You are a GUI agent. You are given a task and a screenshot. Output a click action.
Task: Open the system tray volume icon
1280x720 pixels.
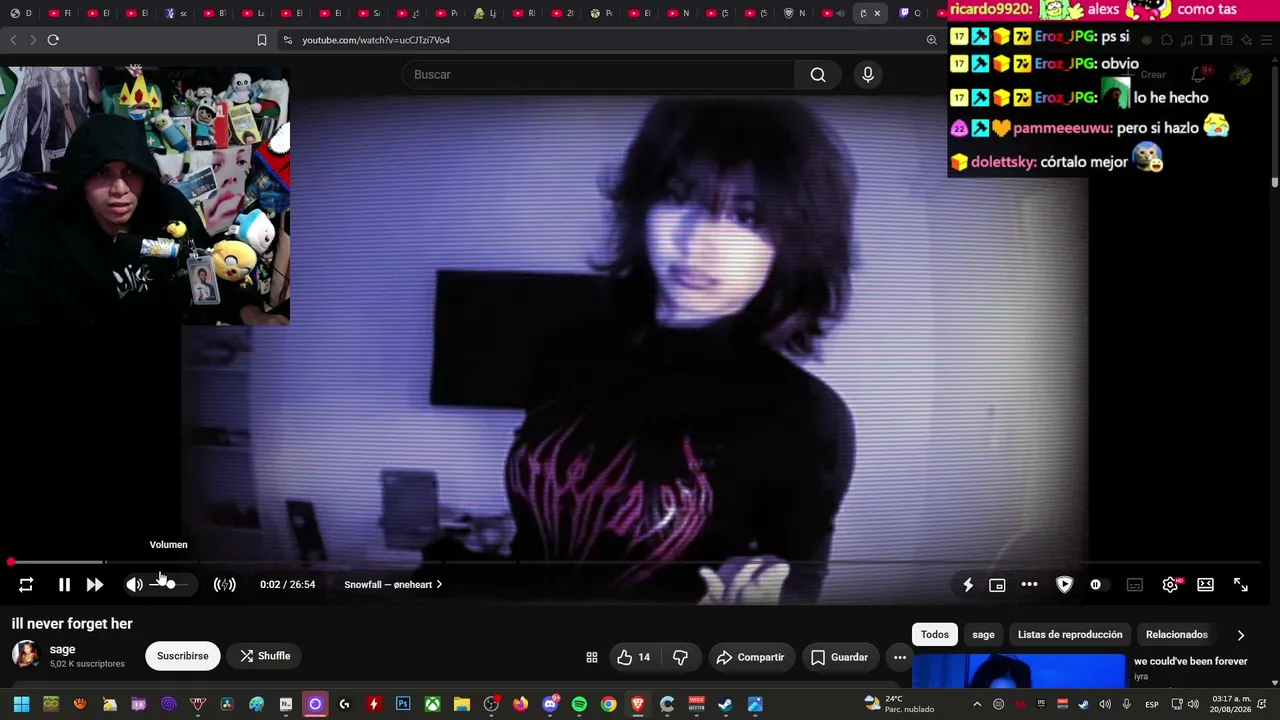(1193, 704)
